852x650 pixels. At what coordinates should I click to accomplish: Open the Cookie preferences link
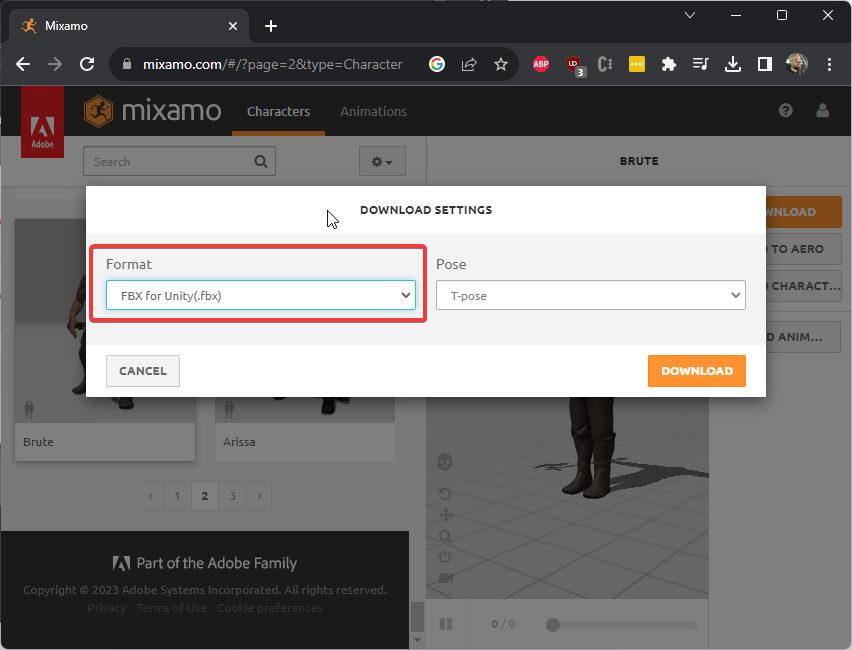[x=270, y=608]
